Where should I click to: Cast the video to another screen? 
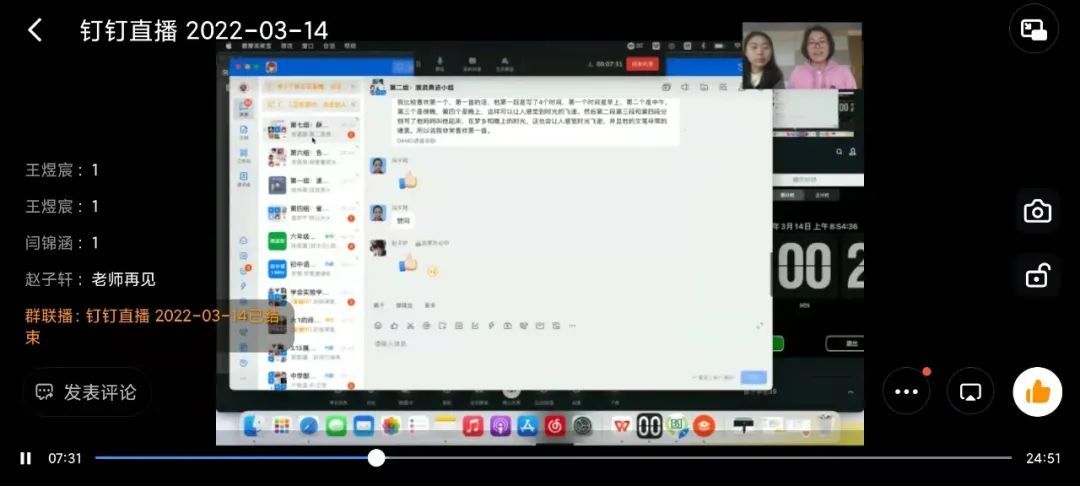969,392
